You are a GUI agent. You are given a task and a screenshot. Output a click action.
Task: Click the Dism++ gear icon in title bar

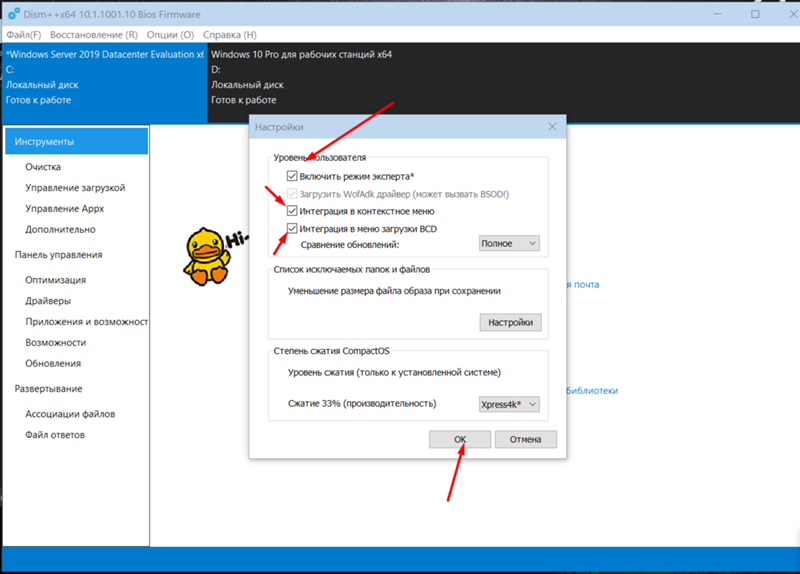[x=14, y=14]
